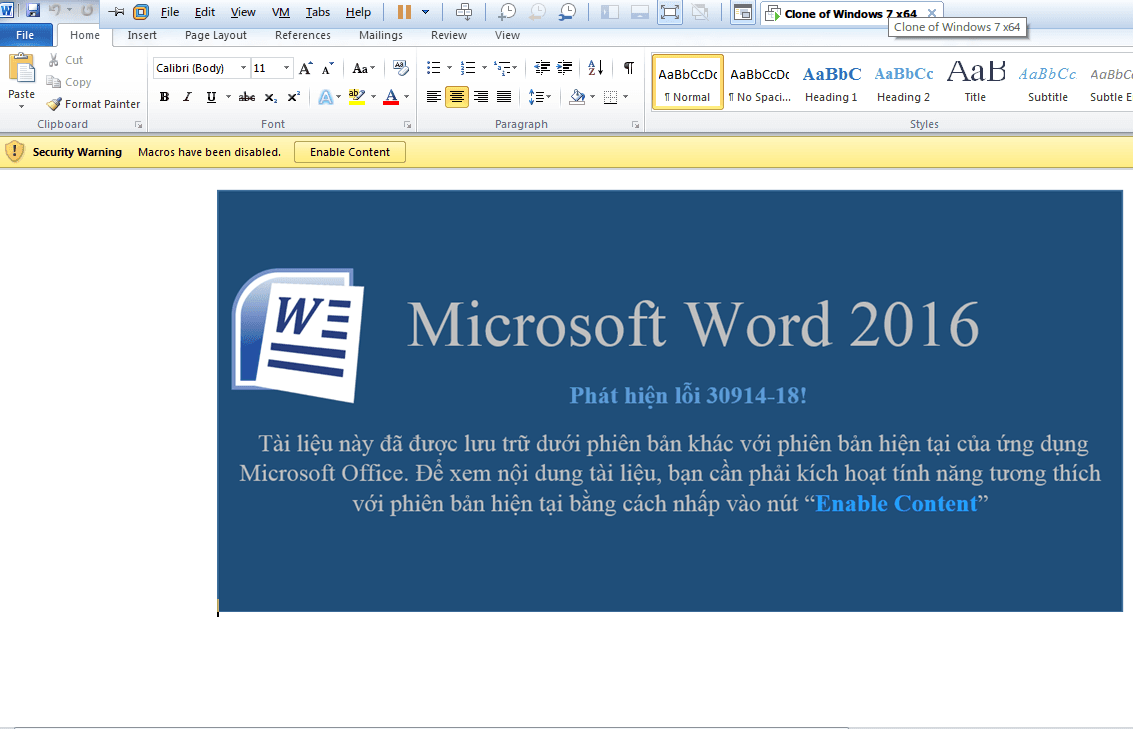Apply the Heading 1 style
Viewport: 1133px width, 729px height.
click(832, 82)
